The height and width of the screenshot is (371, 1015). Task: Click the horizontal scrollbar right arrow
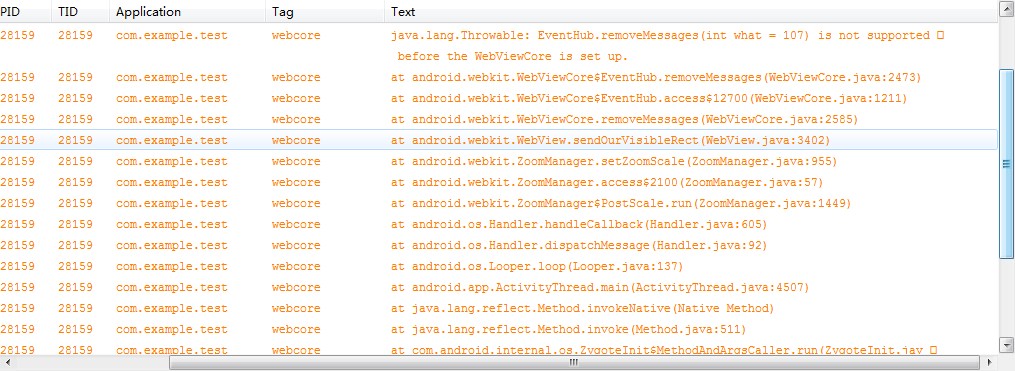(990, 363)
